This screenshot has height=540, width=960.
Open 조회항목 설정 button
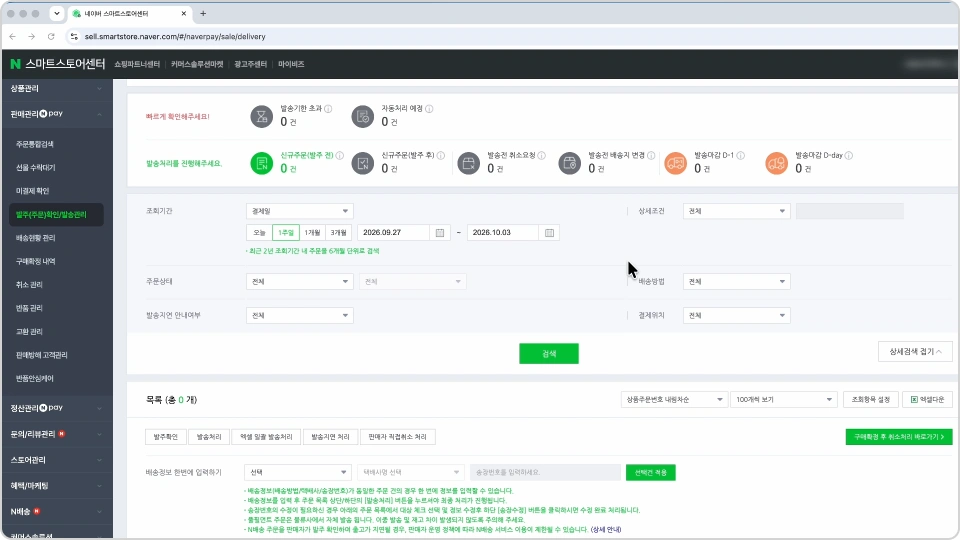tap(871, 400)
